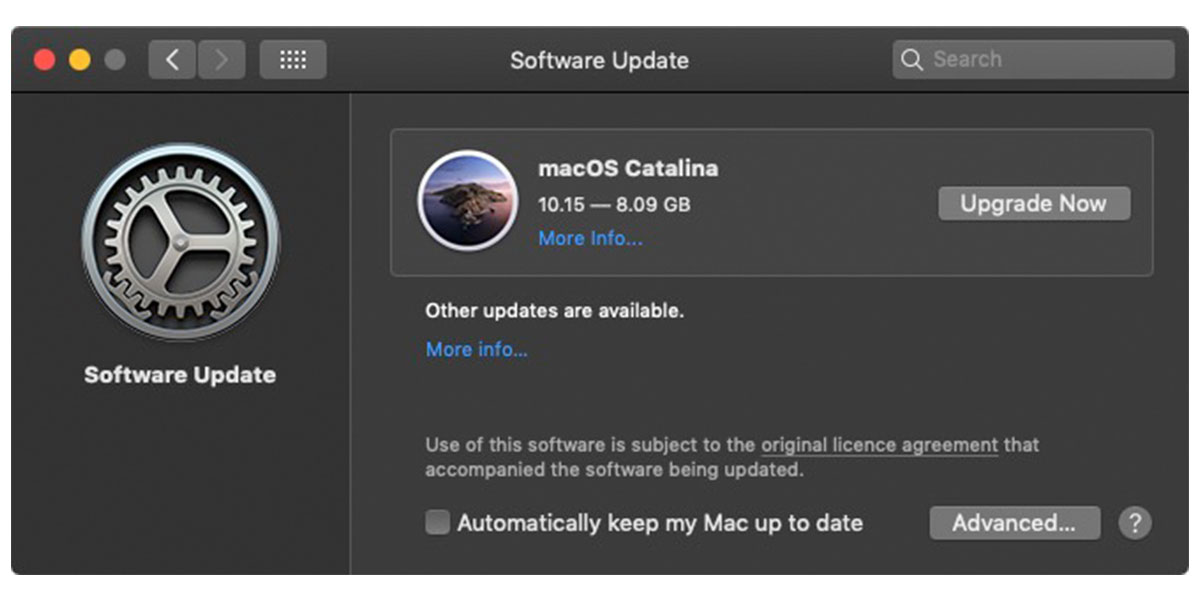
Task: Go forward with the right chevron button
Action: [221, 60]
